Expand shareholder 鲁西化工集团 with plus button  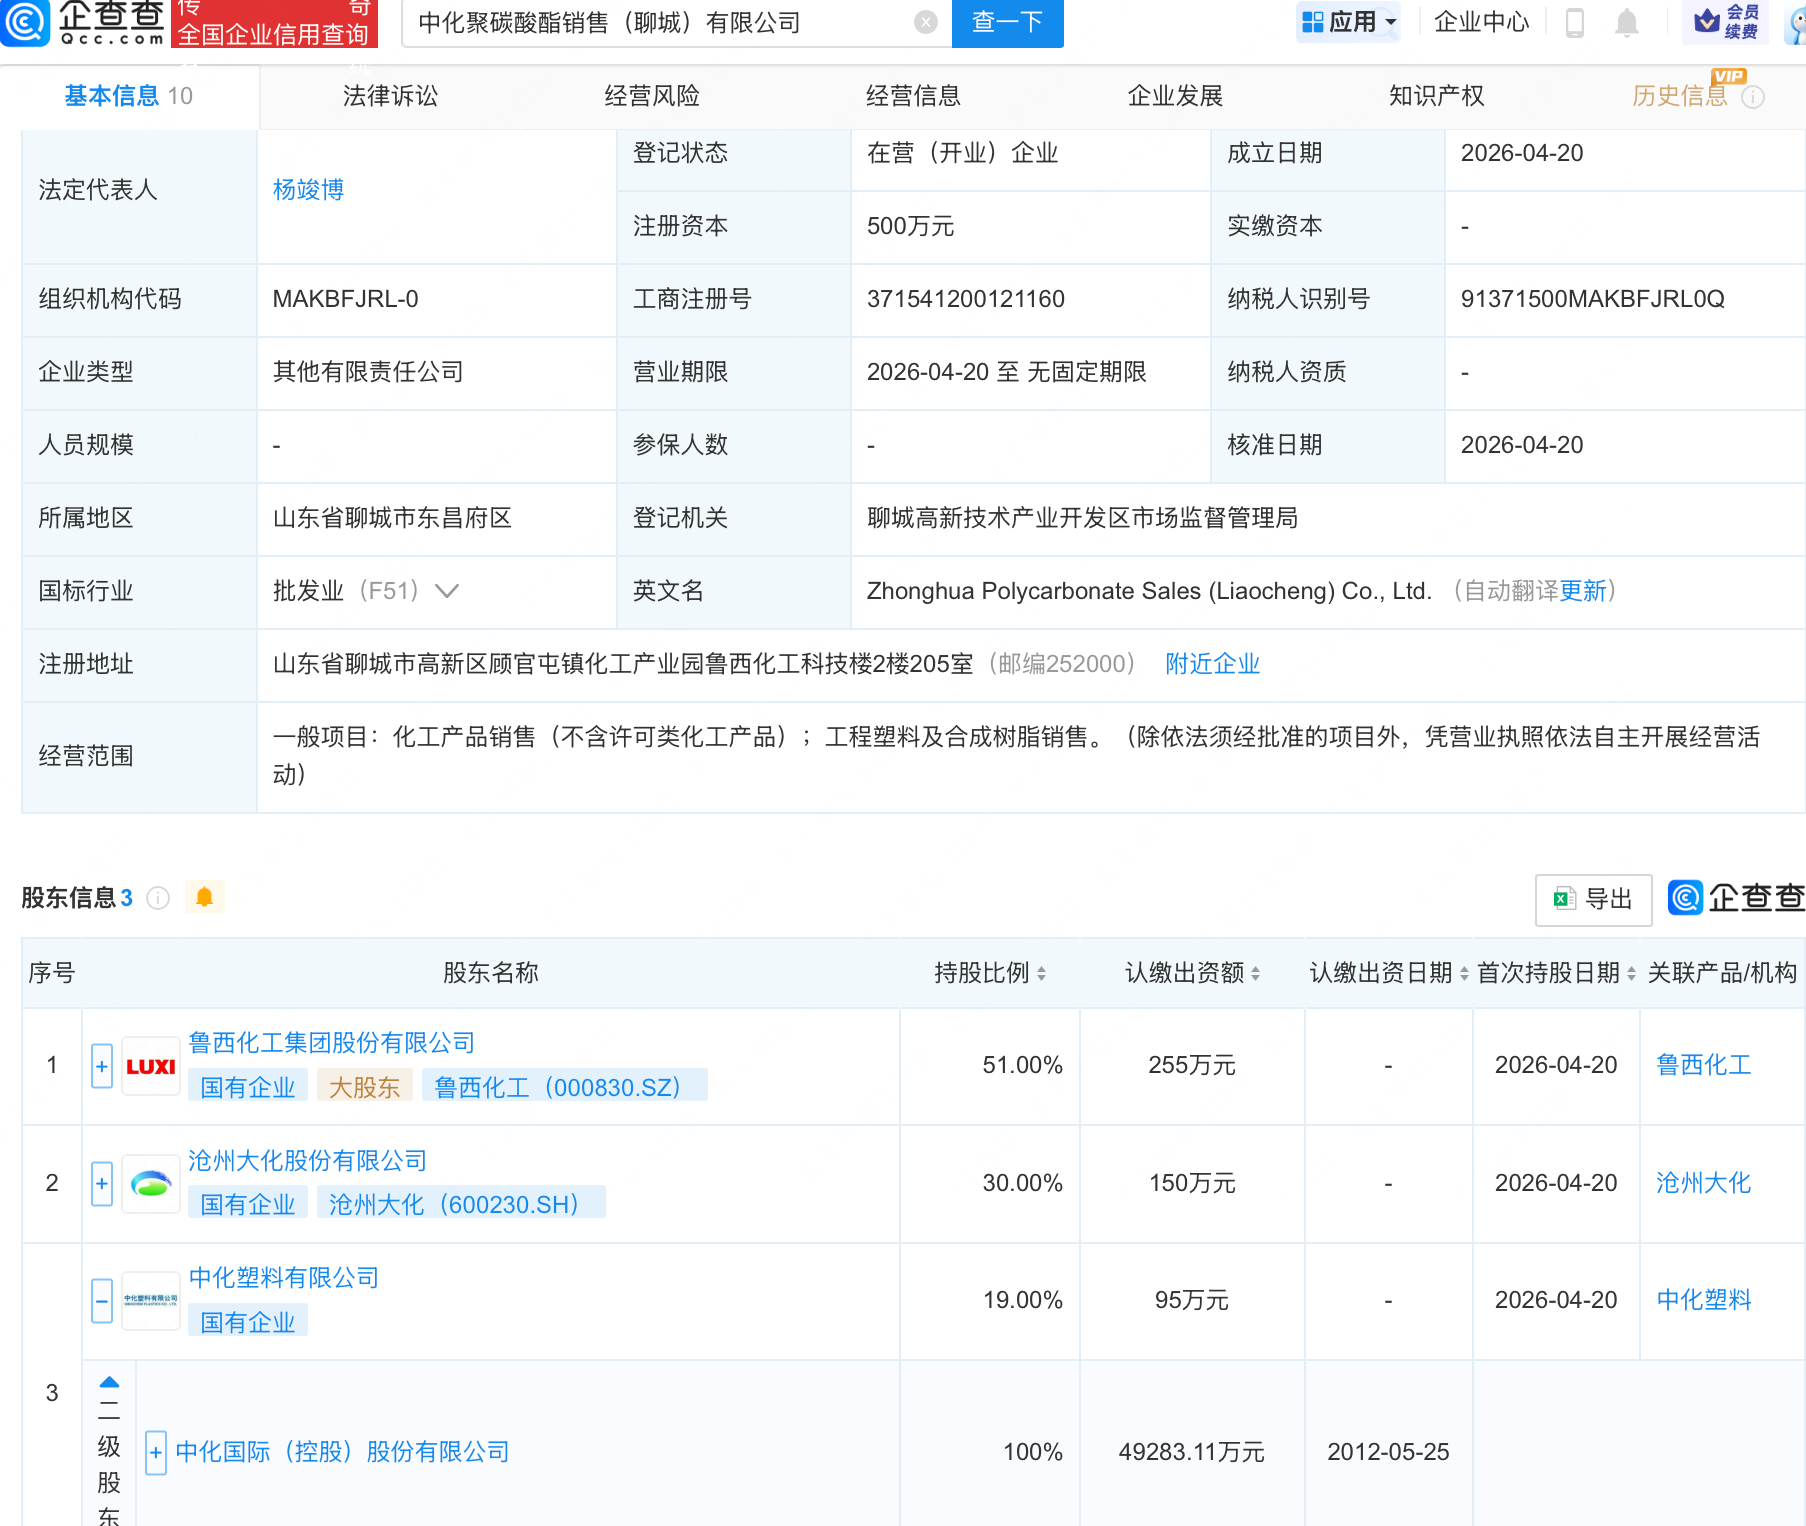(101, 1066)
